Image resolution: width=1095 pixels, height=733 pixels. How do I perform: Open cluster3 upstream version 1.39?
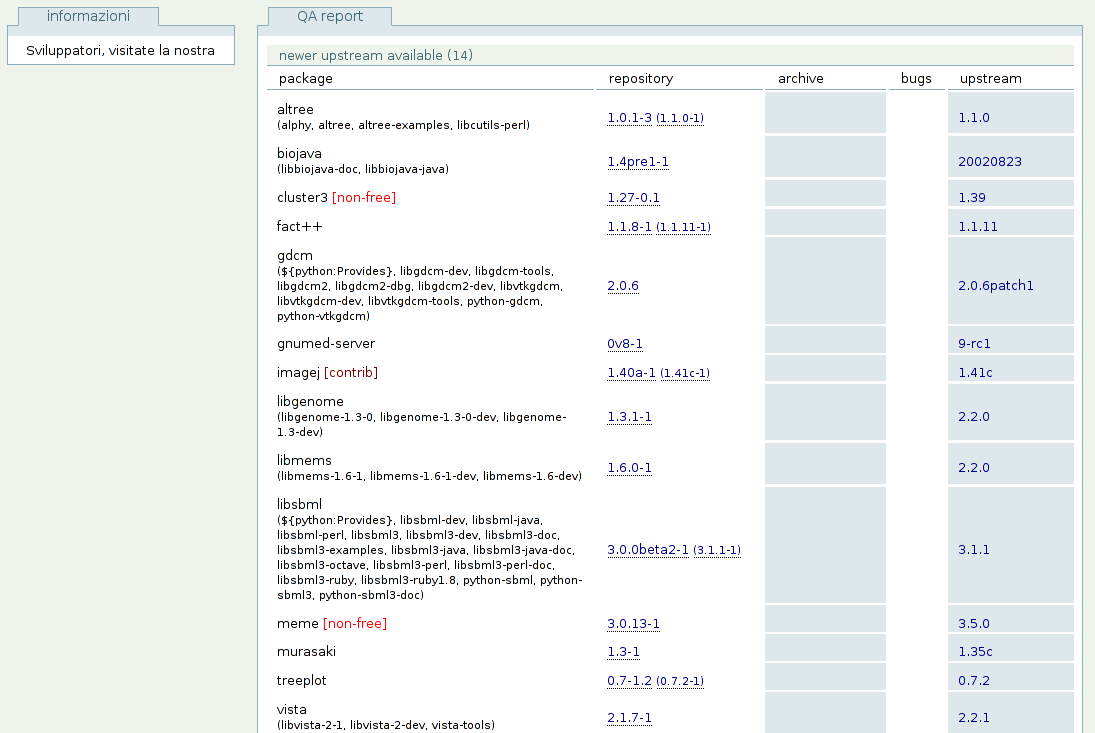971,198
